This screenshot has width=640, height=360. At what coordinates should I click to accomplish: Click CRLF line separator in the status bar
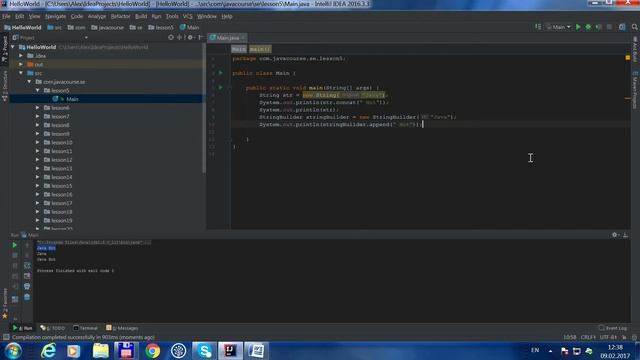pyautogui.click(x=588, y=337)
